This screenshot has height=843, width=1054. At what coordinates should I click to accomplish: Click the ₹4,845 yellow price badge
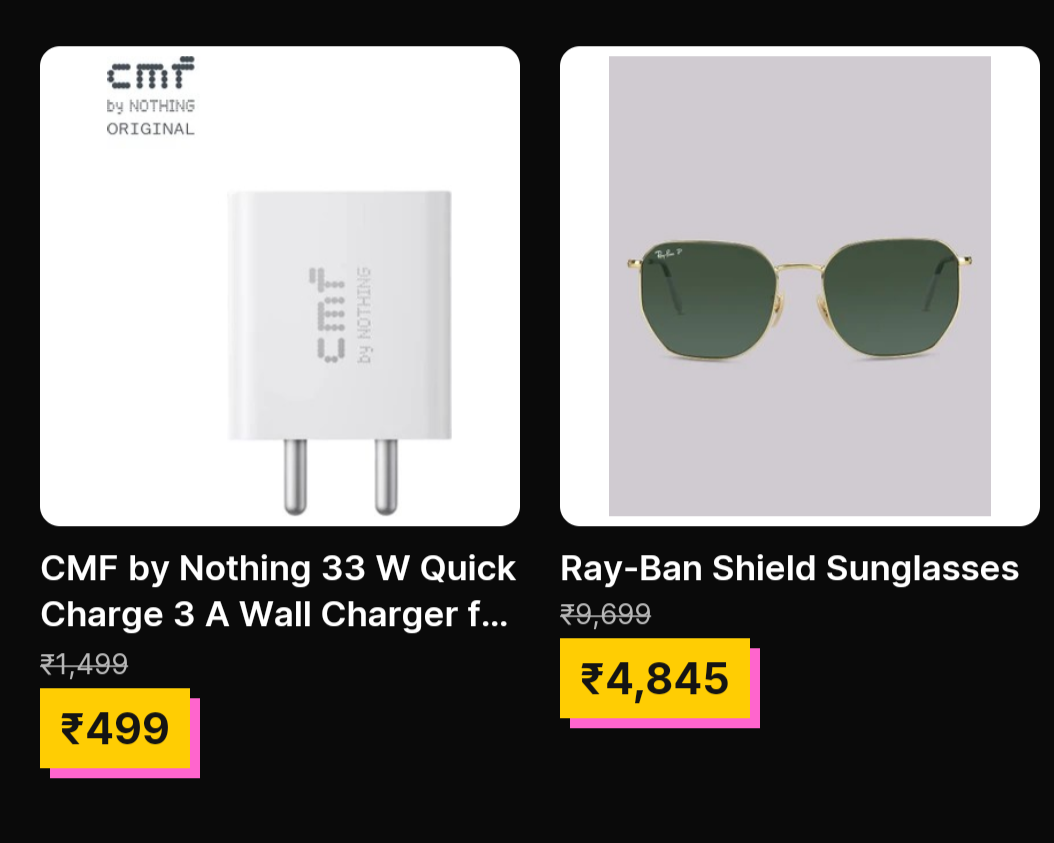tap(655, 678)
